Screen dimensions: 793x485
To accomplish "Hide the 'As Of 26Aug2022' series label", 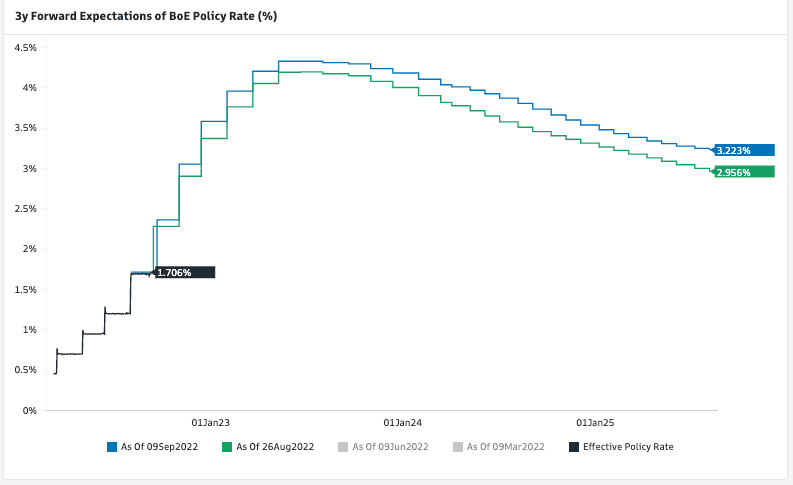I will coord(275,446).
